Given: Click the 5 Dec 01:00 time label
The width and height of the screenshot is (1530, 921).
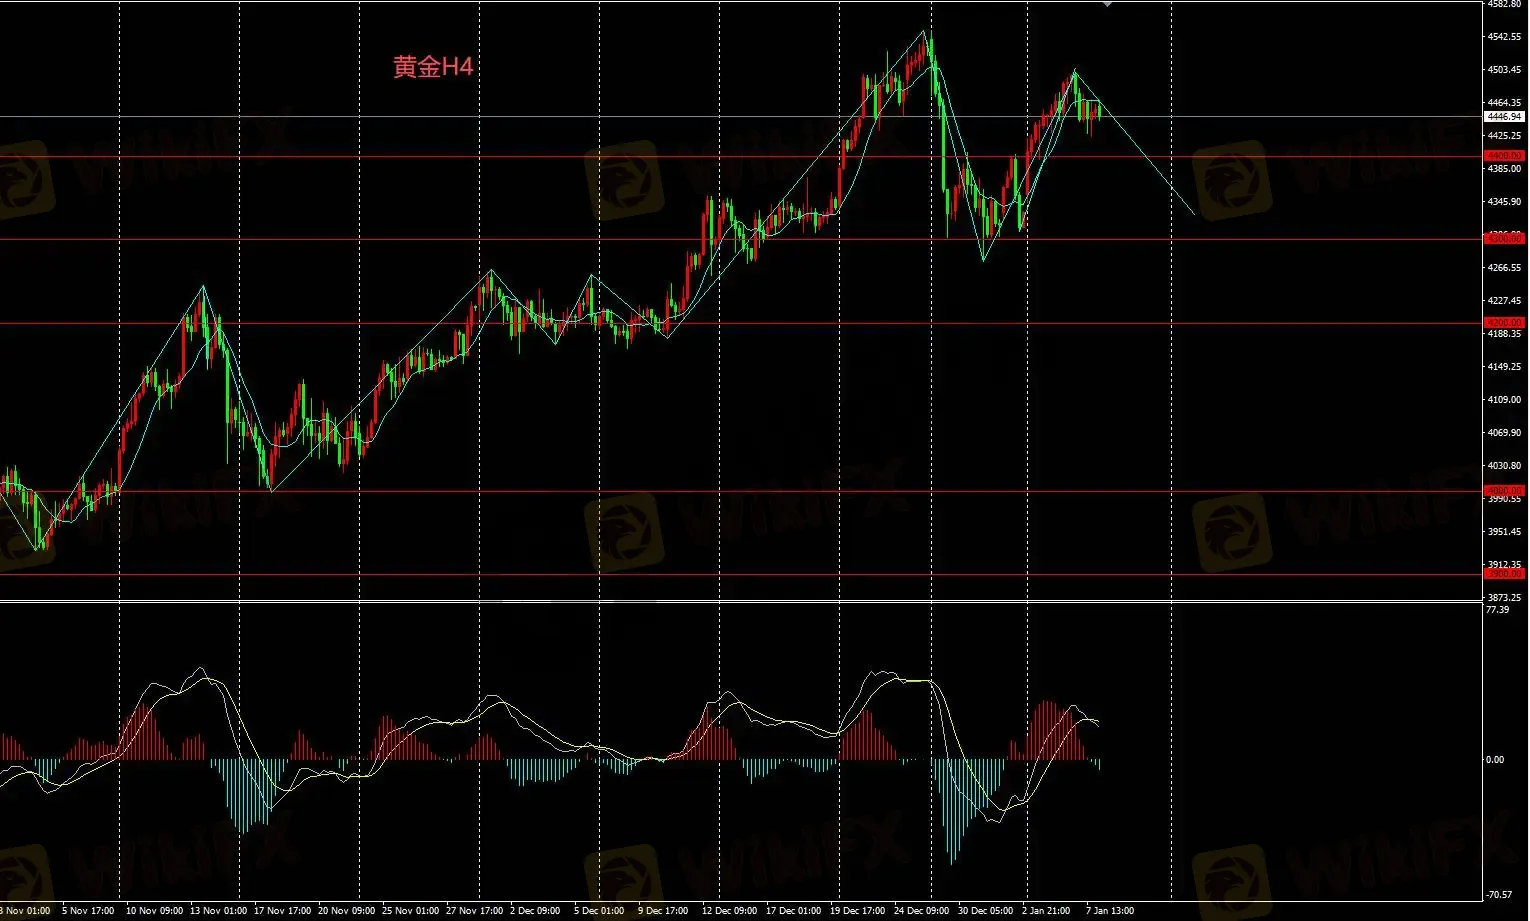Looking at the screenshot, I should pos(599,911).
